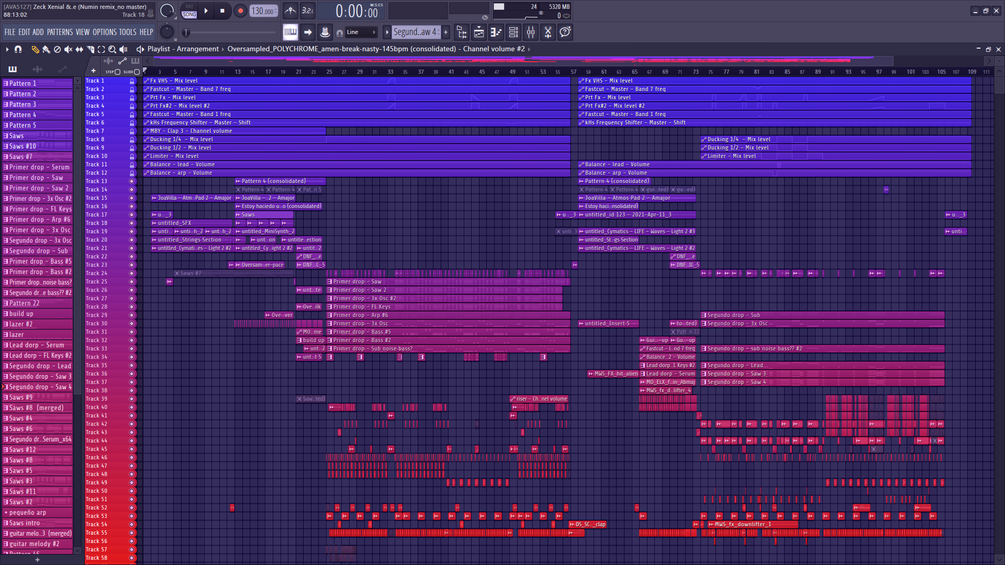
Task: Add new pattern with plus next to pattern name
Action: point(445,32)
